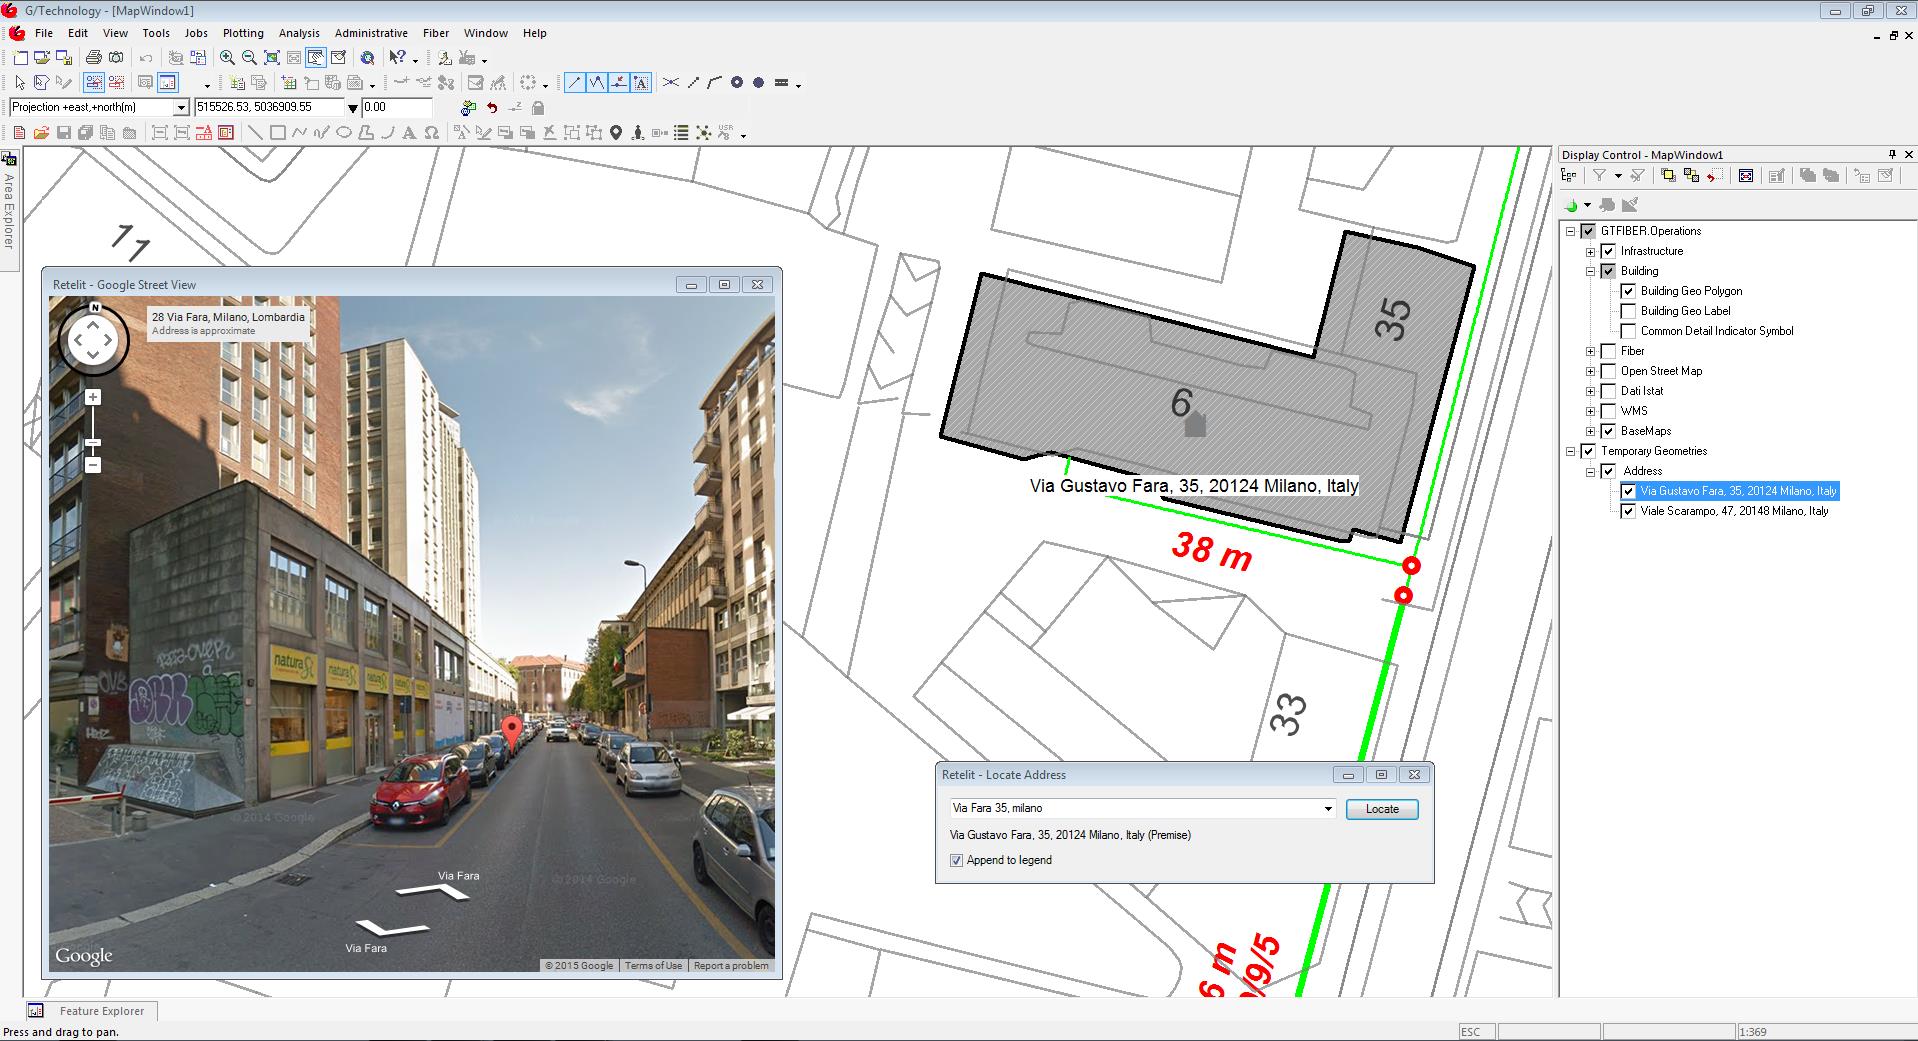Click the Omega symbol insertion tool
Screen dimensions: 1918x1041
pos(431,132)
